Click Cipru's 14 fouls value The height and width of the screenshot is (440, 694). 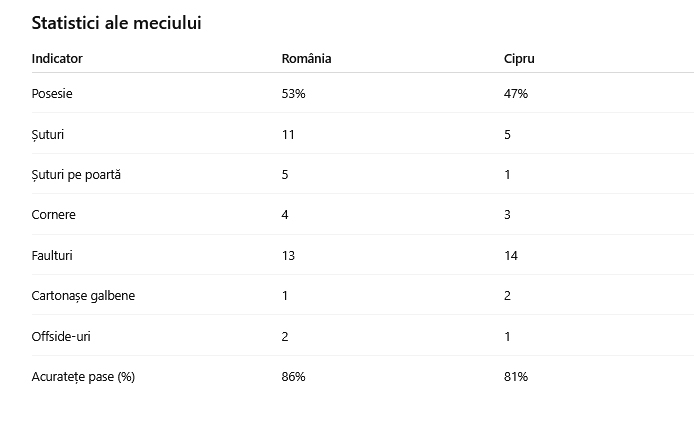point(511,255)
